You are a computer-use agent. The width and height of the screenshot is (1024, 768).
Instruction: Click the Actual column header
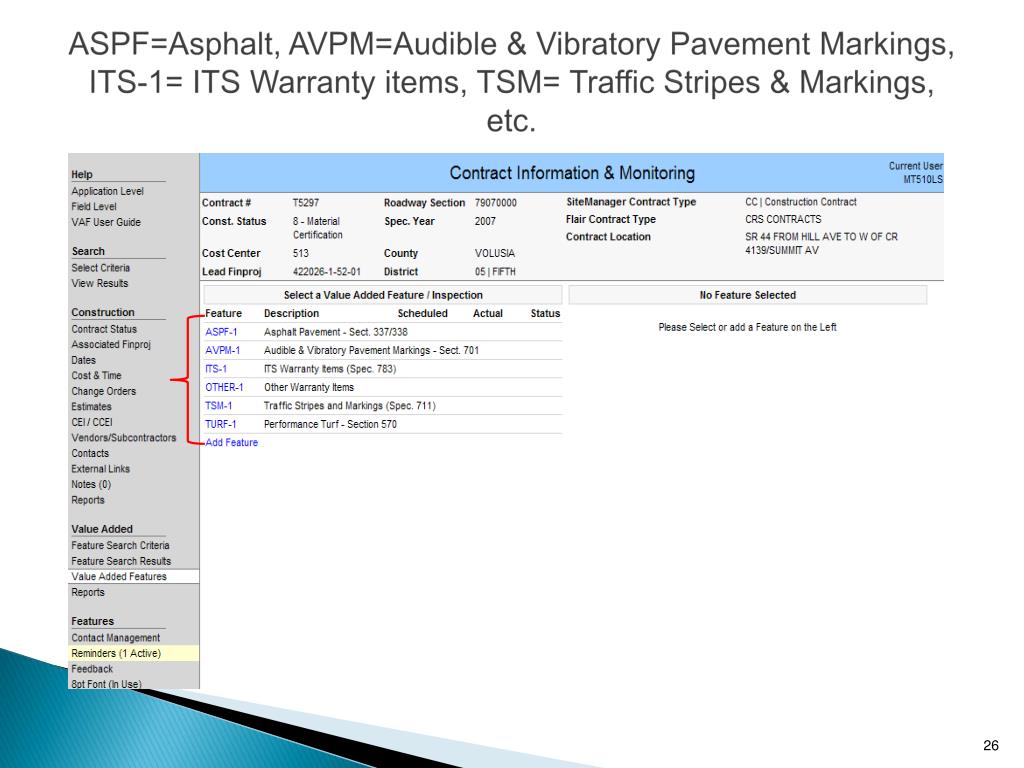tap(488, 313)
